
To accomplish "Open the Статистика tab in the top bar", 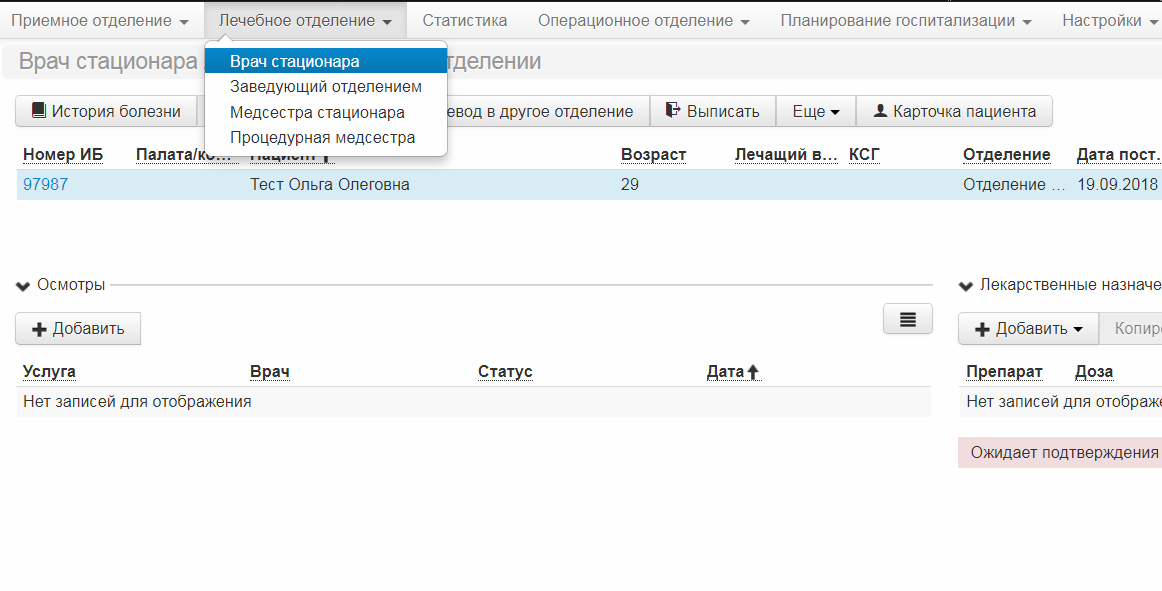I will 465,21.
